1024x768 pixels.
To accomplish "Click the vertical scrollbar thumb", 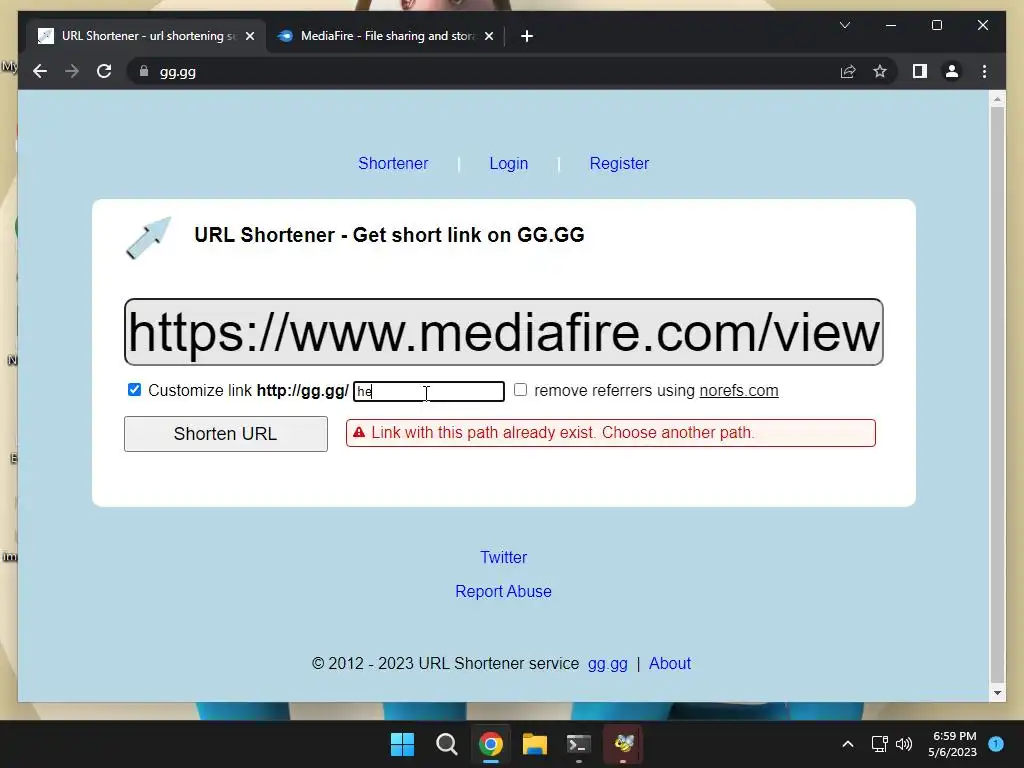I will click(997, 394).
